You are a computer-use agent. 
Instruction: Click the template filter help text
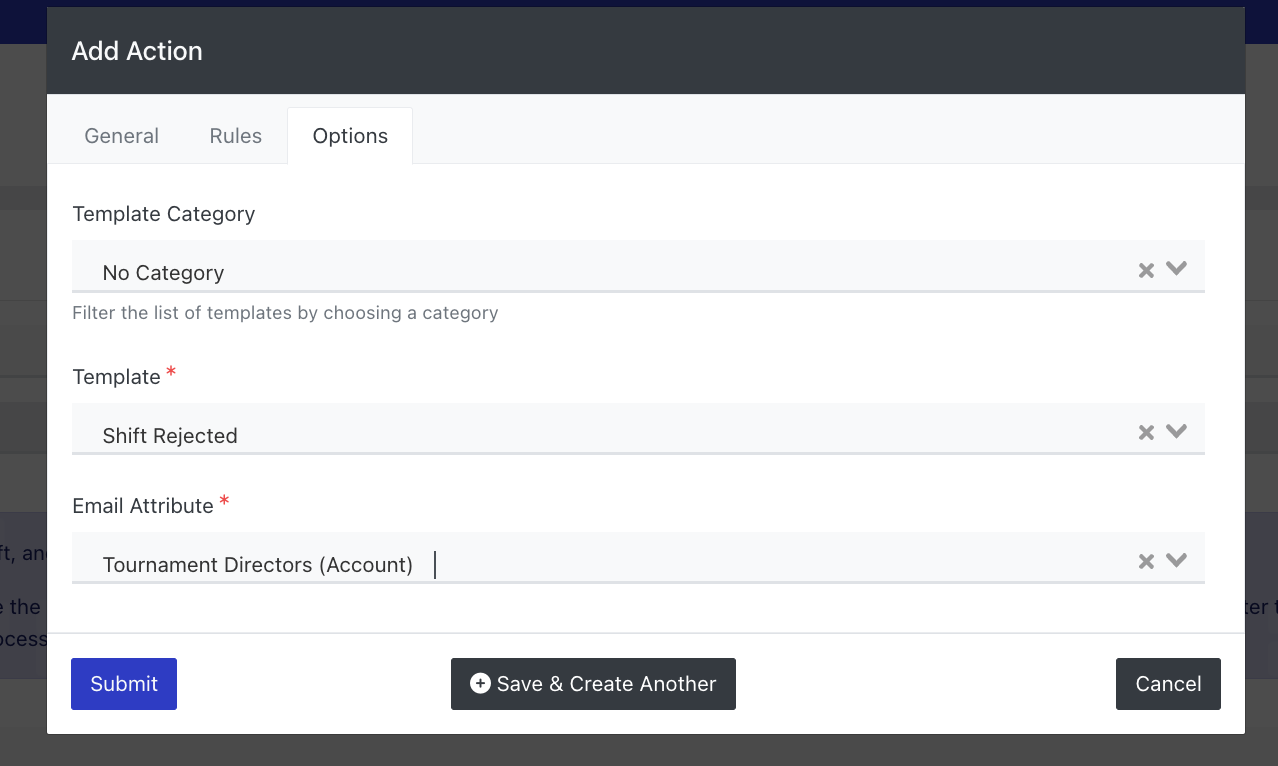pos(285,313)
